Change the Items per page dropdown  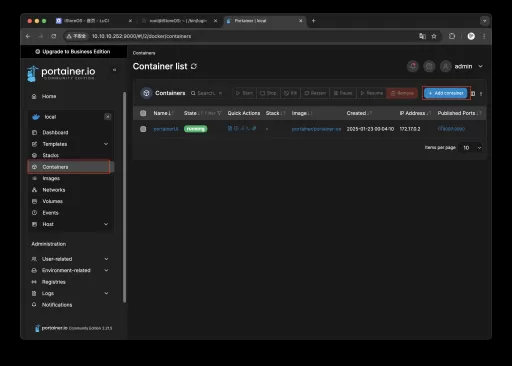[470, 148]
